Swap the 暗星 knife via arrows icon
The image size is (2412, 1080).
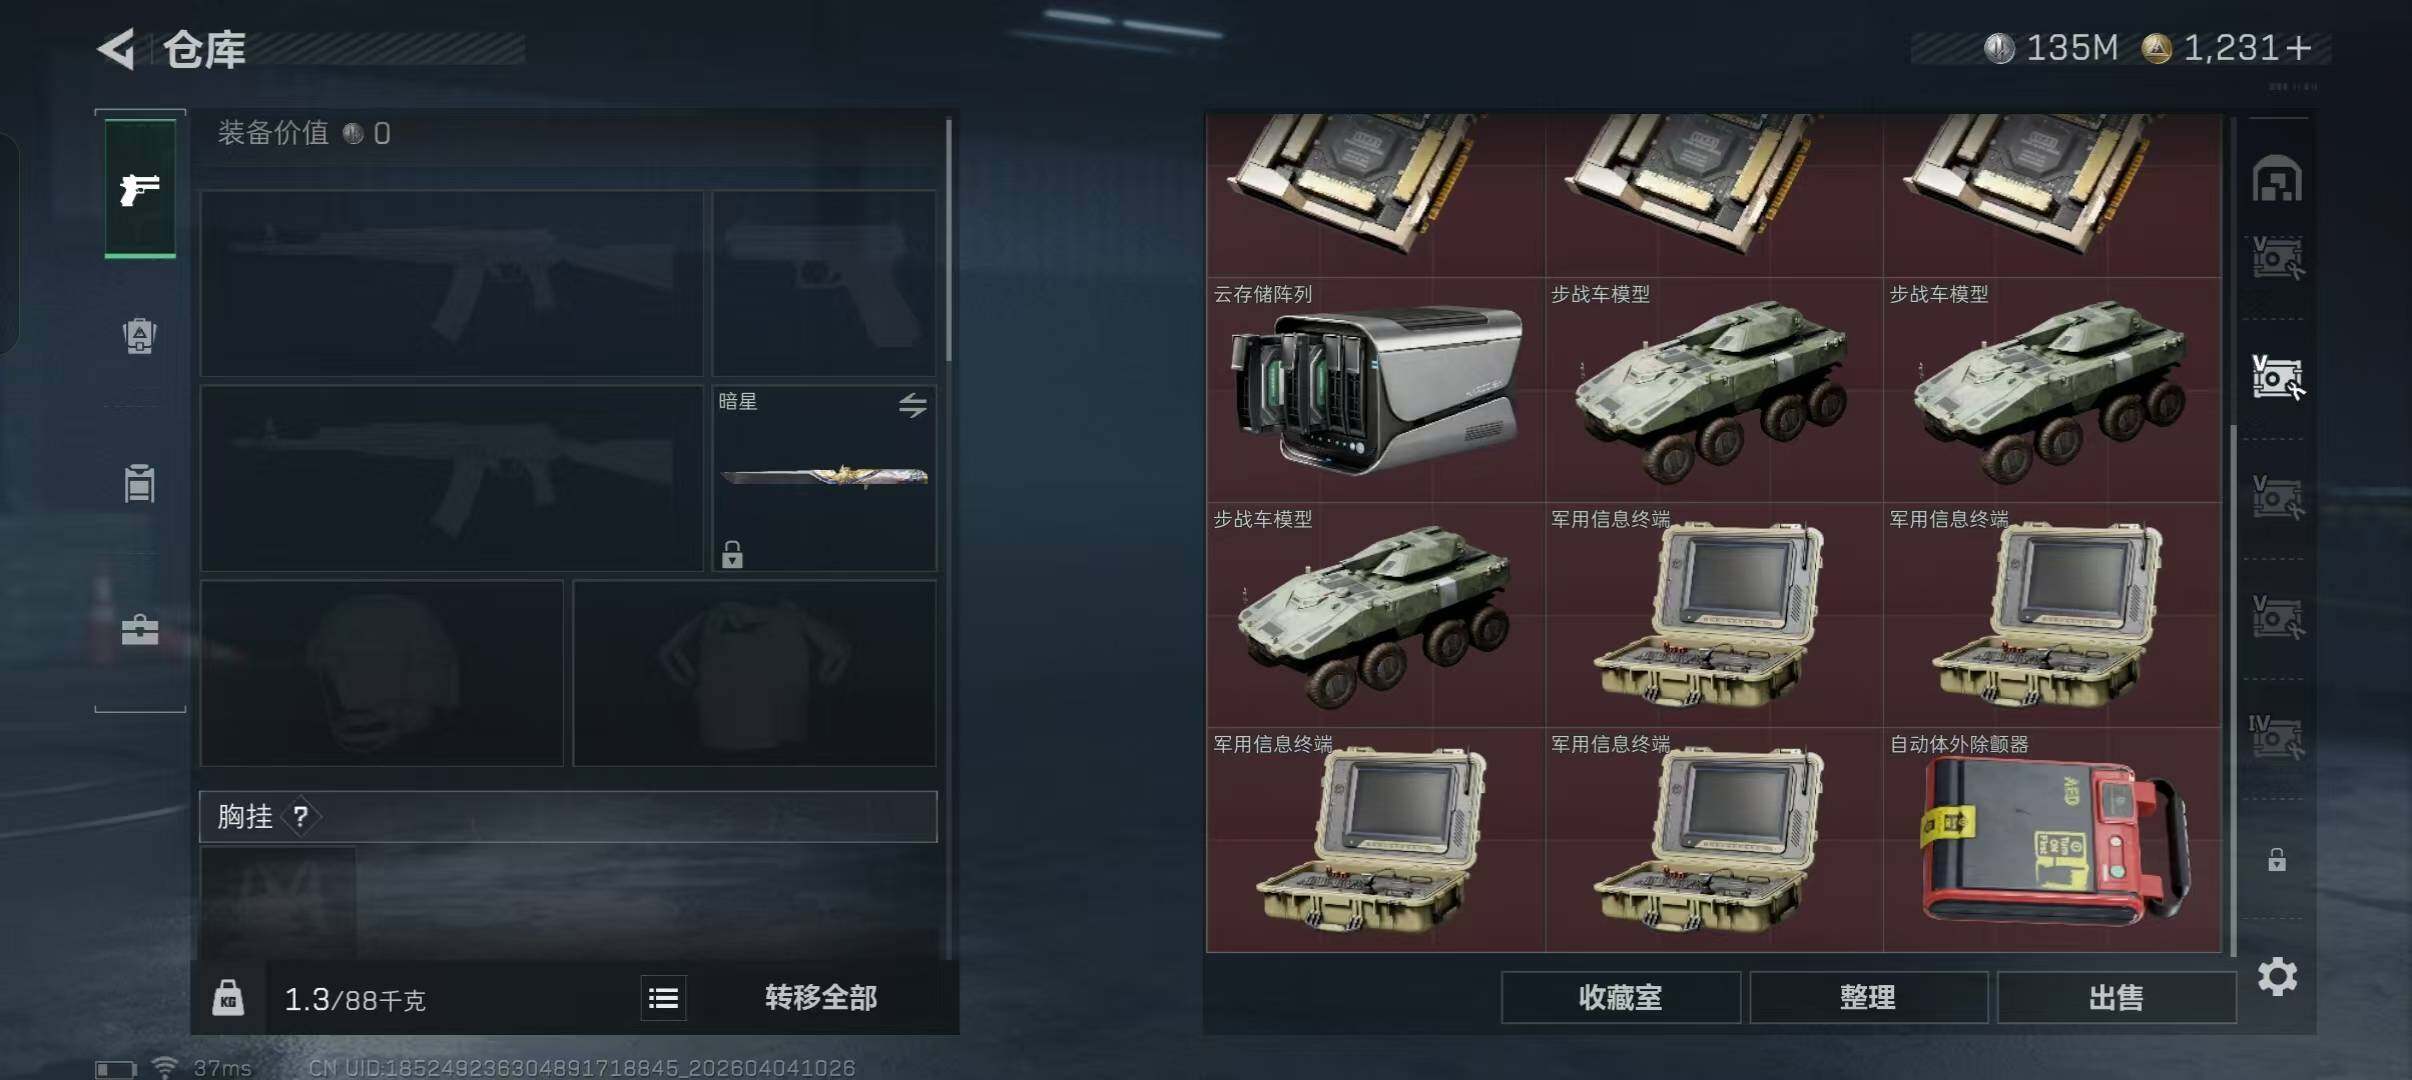(x=912, y=405)
